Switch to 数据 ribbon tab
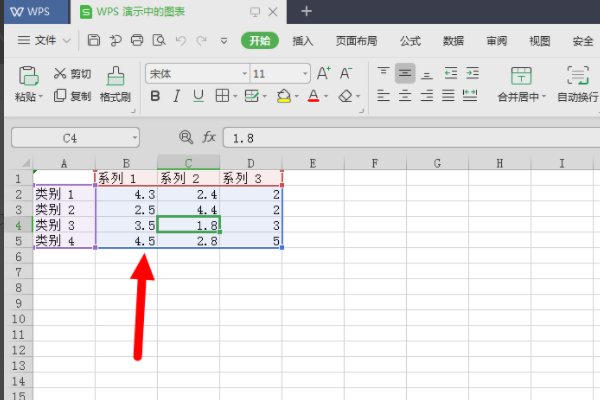This screenshot has height=400, width=600. 453,41
